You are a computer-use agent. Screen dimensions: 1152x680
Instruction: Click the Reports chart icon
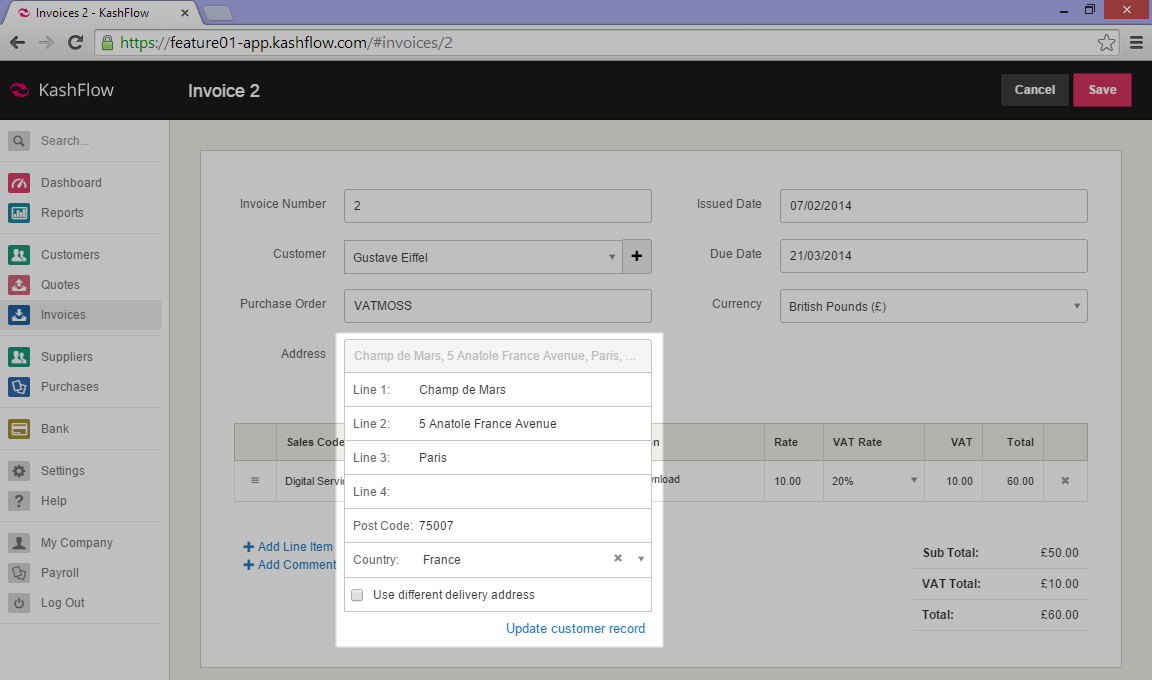tap(19, 213)
